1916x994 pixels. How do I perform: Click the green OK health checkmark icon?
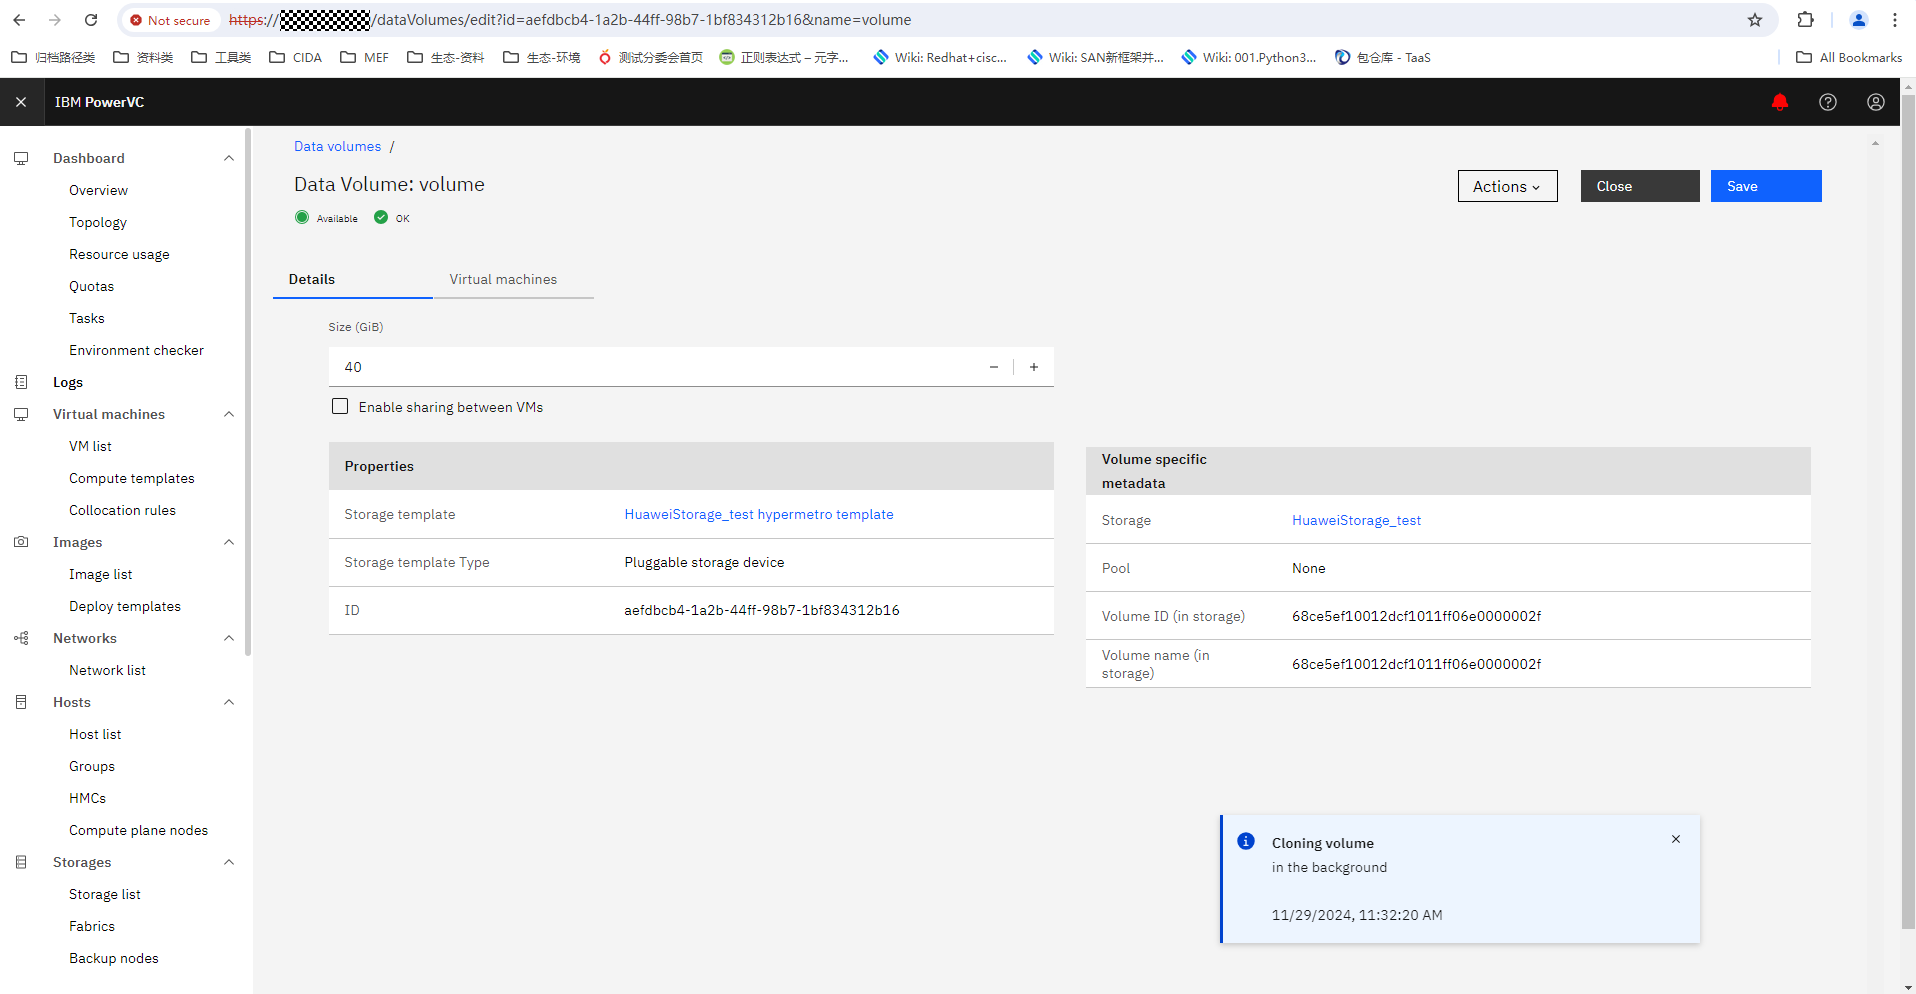(381, 217)
